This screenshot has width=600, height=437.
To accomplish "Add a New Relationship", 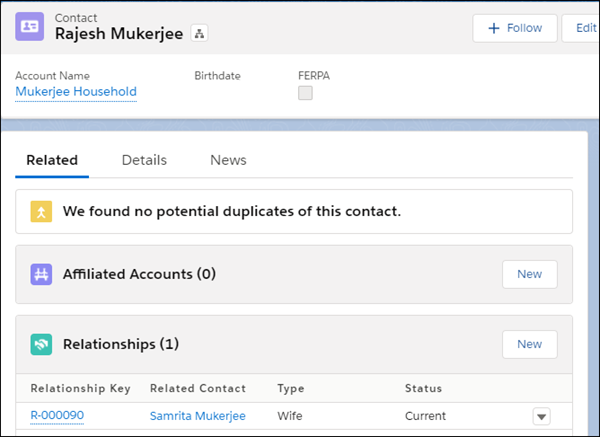I will 529,344.
